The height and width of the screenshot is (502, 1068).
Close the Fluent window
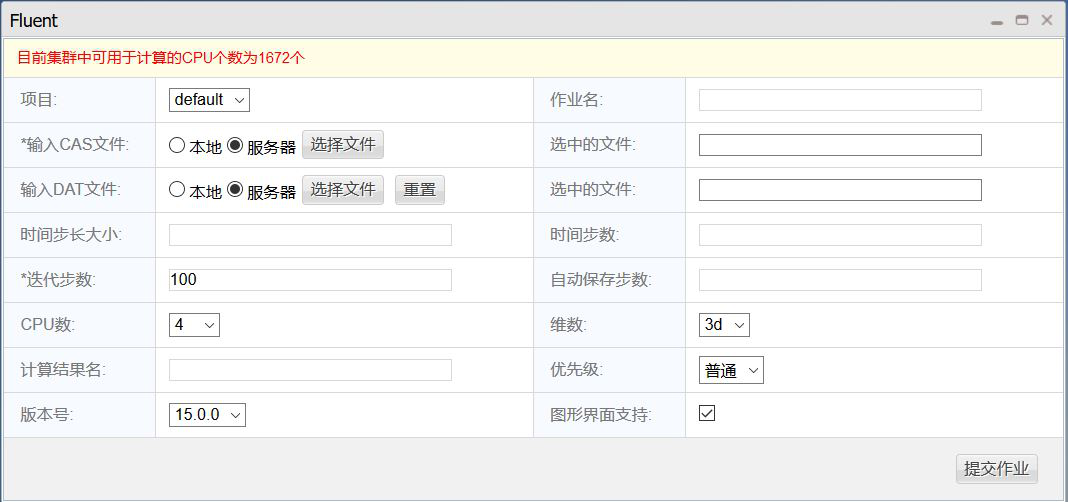(1047, 20)
